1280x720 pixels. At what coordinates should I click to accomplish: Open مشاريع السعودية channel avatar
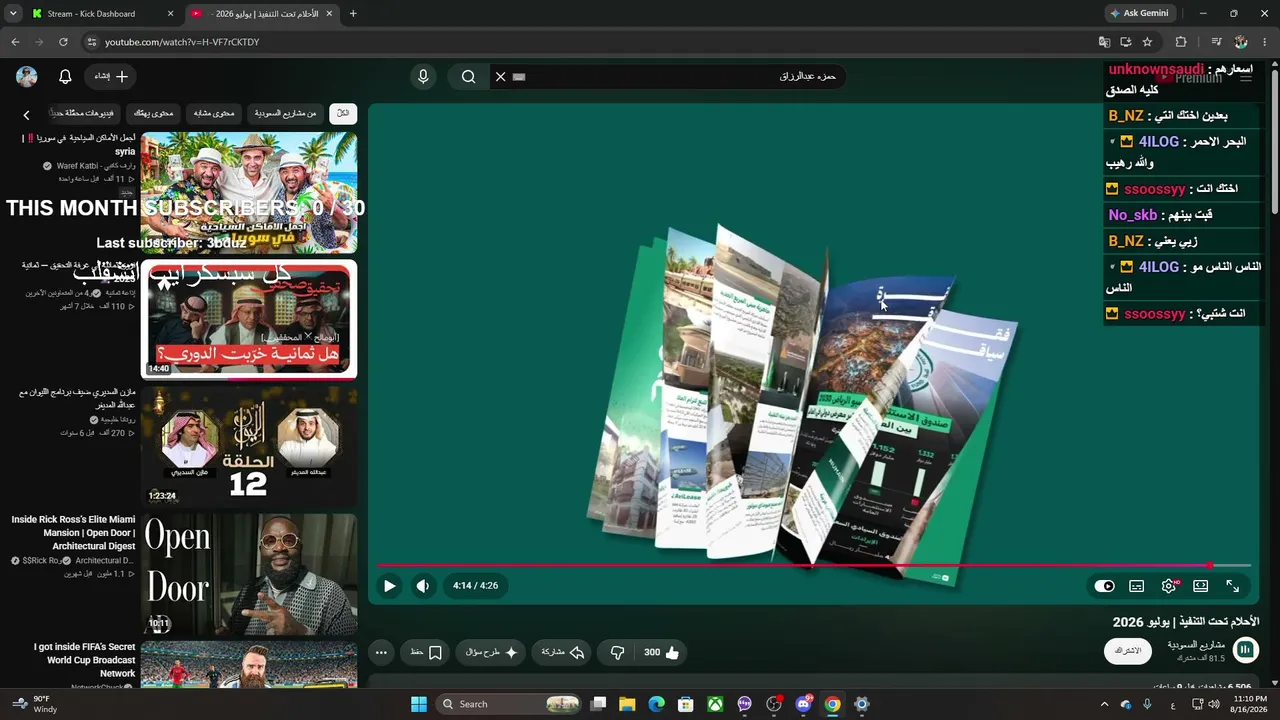pos(1245,651)
